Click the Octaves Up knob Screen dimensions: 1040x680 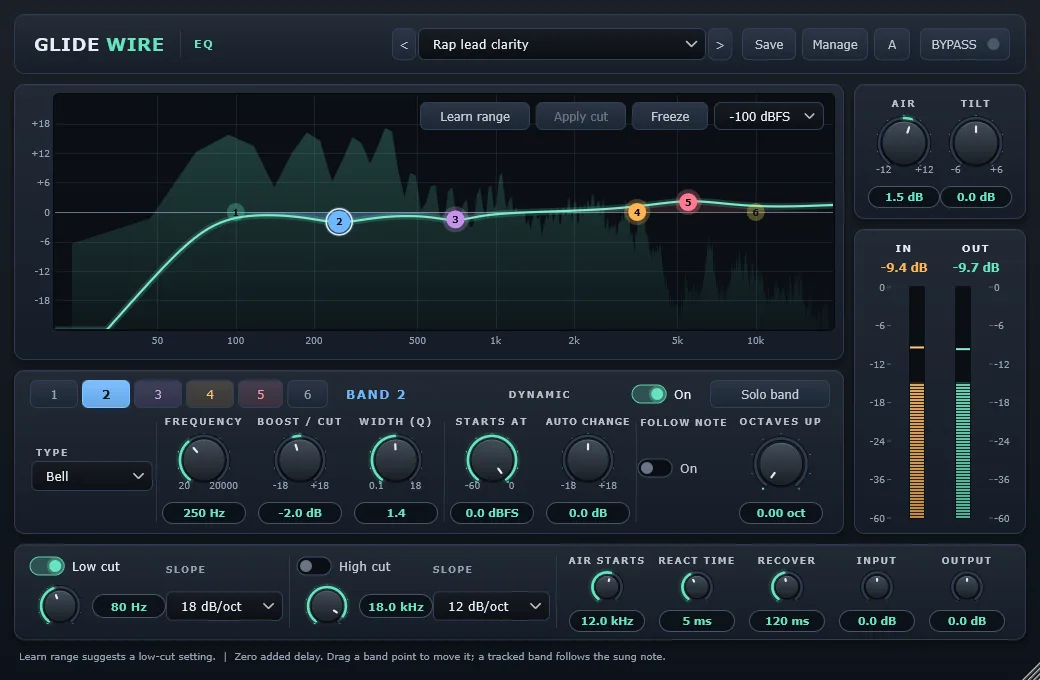[781, 463]
